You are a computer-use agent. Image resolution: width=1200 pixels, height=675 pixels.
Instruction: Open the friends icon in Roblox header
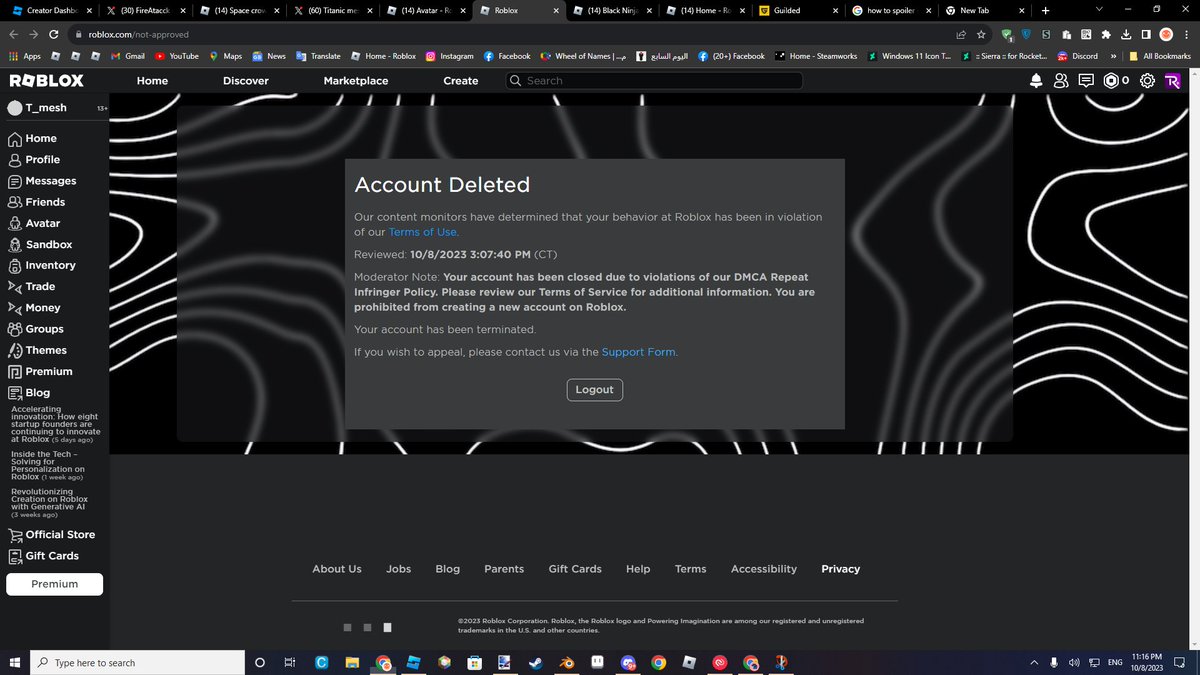[1060, 81]
